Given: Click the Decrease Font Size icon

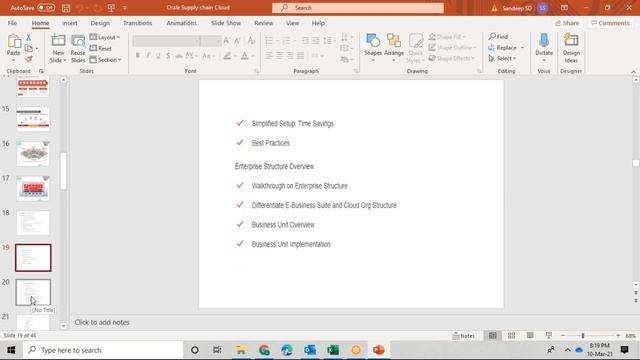Looking at the screenshot, I should (238, 40).
